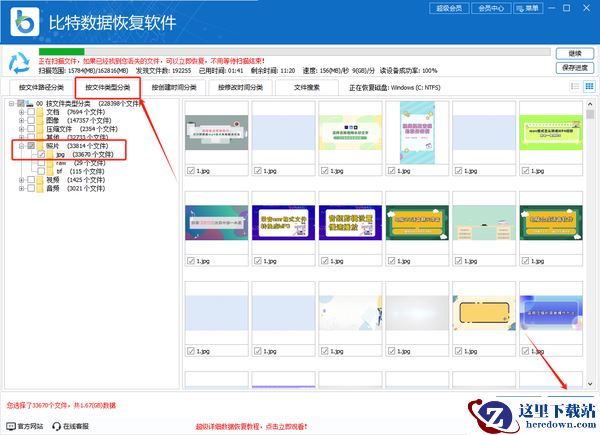Switch to grid thumbnail view icon
Screen dimensions: 600x435
coord(589,86)
